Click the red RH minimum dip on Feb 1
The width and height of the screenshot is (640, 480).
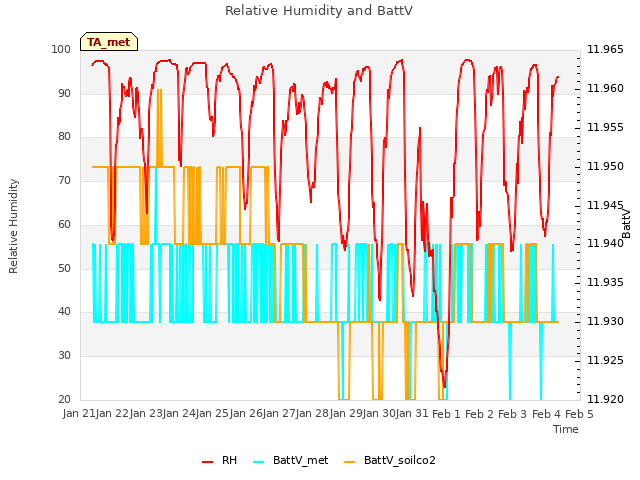(444, 384)
